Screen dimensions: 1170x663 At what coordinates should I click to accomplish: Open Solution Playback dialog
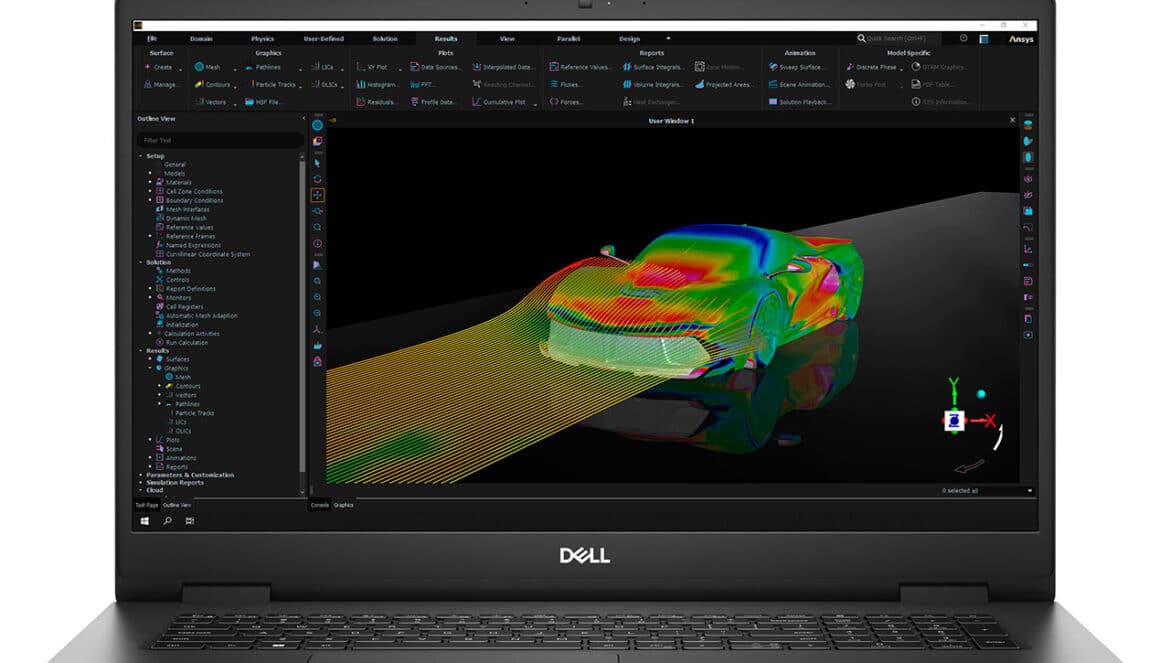click(x=798, y=102)
